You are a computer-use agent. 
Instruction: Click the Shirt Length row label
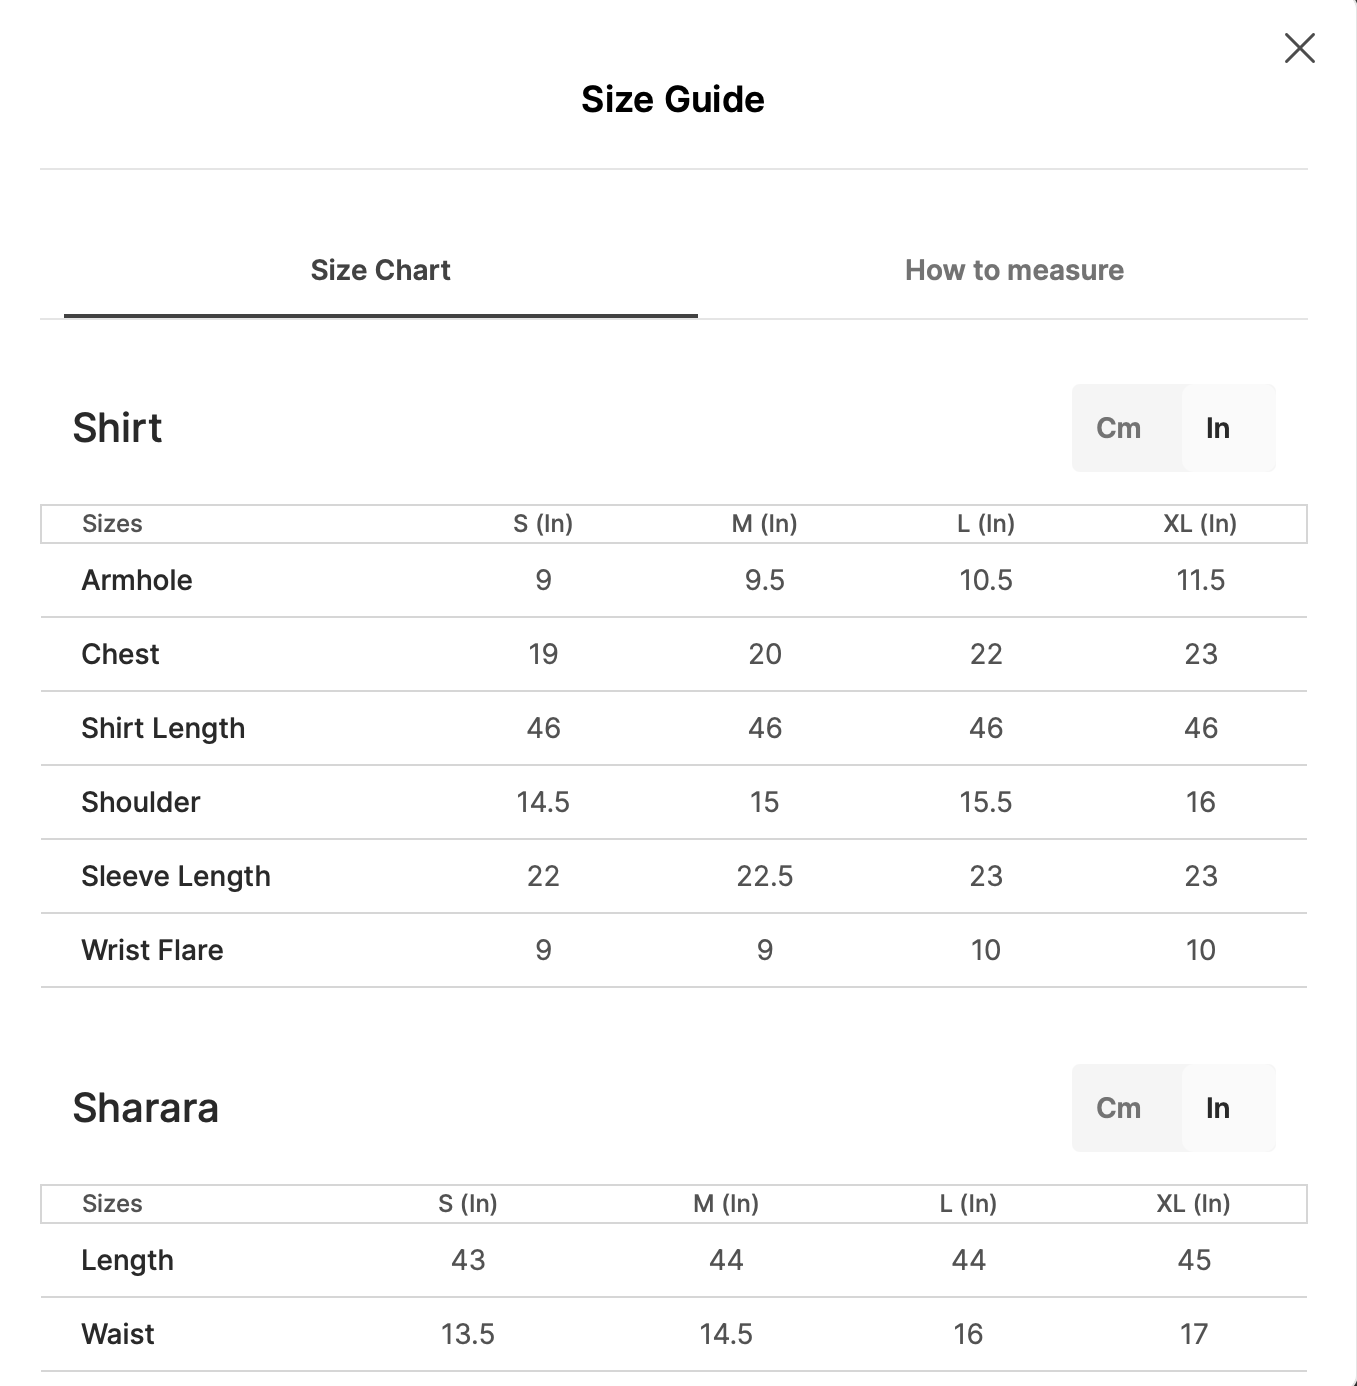tap(163, 728)
